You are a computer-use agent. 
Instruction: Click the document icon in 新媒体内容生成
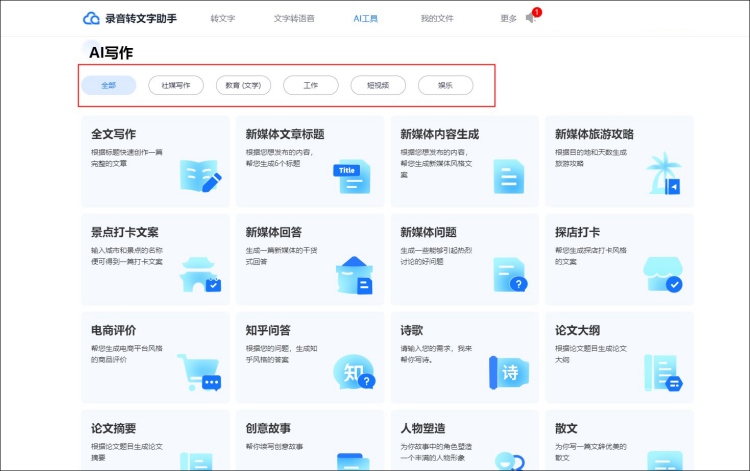(508, 176)
